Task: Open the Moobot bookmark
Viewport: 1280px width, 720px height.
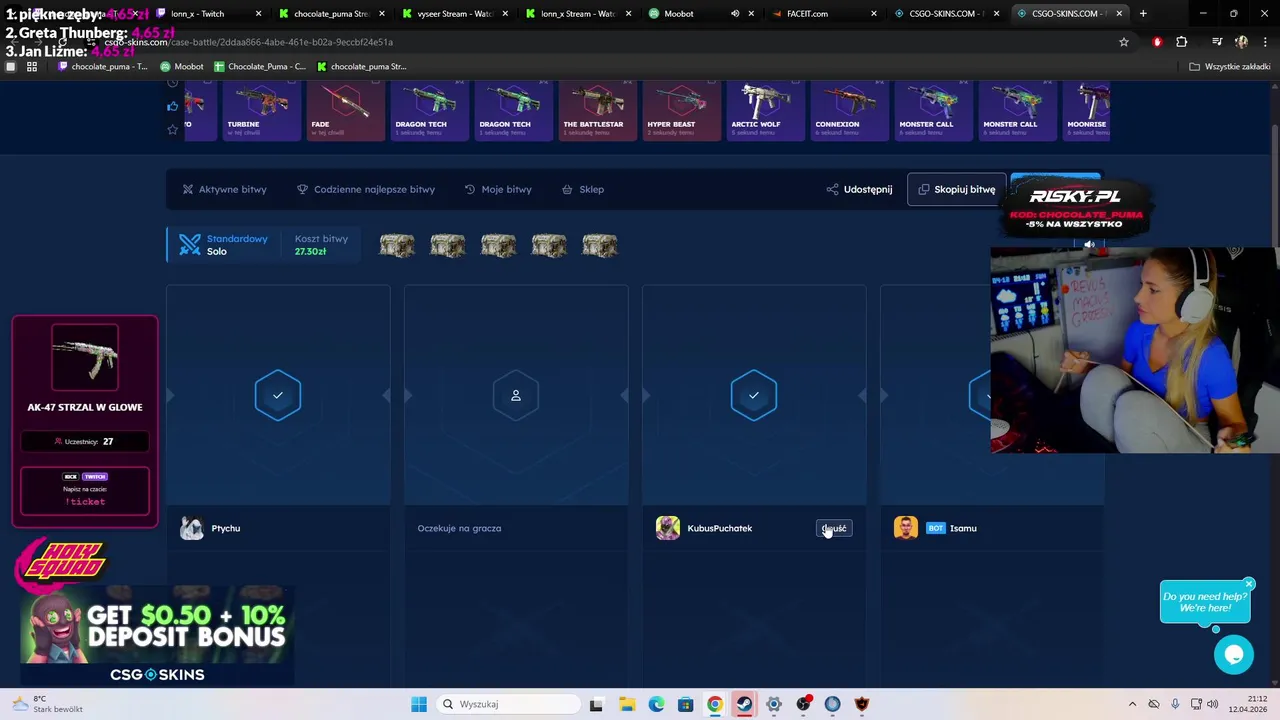Action: [182, 67]
